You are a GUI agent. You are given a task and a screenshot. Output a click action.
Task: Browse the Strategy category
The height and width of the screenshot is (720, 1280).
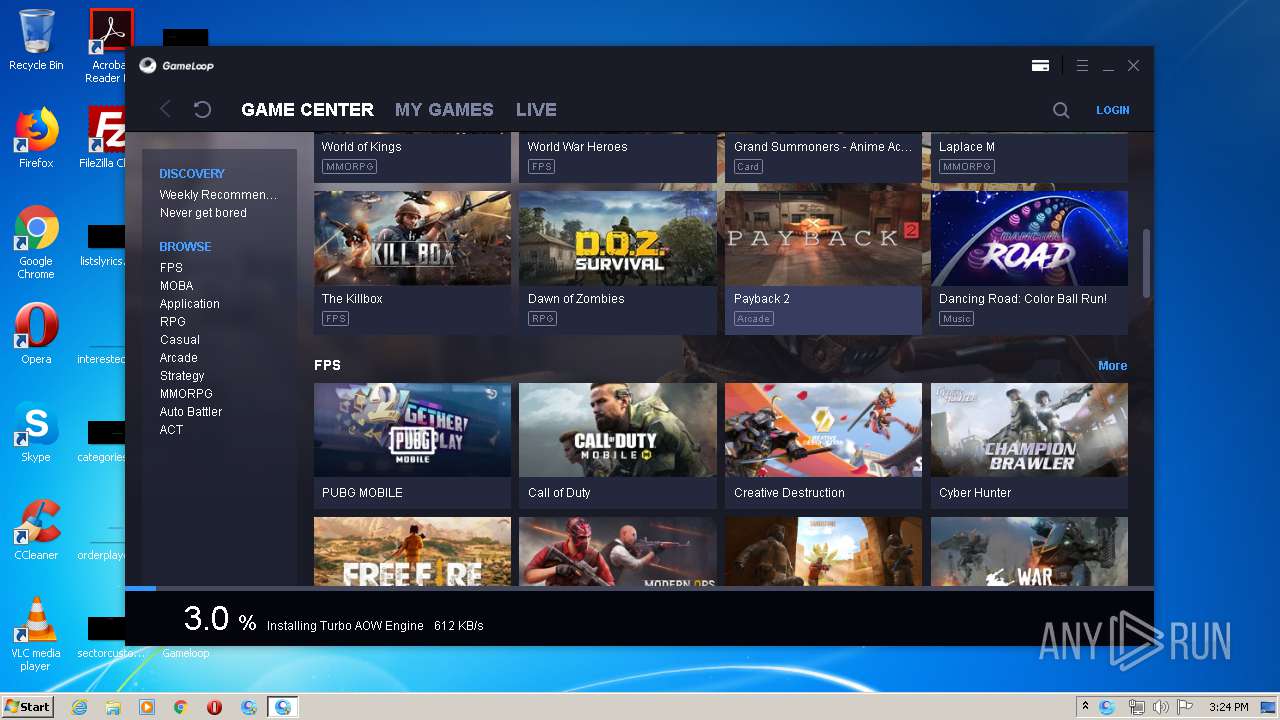(x=182, y=376)
